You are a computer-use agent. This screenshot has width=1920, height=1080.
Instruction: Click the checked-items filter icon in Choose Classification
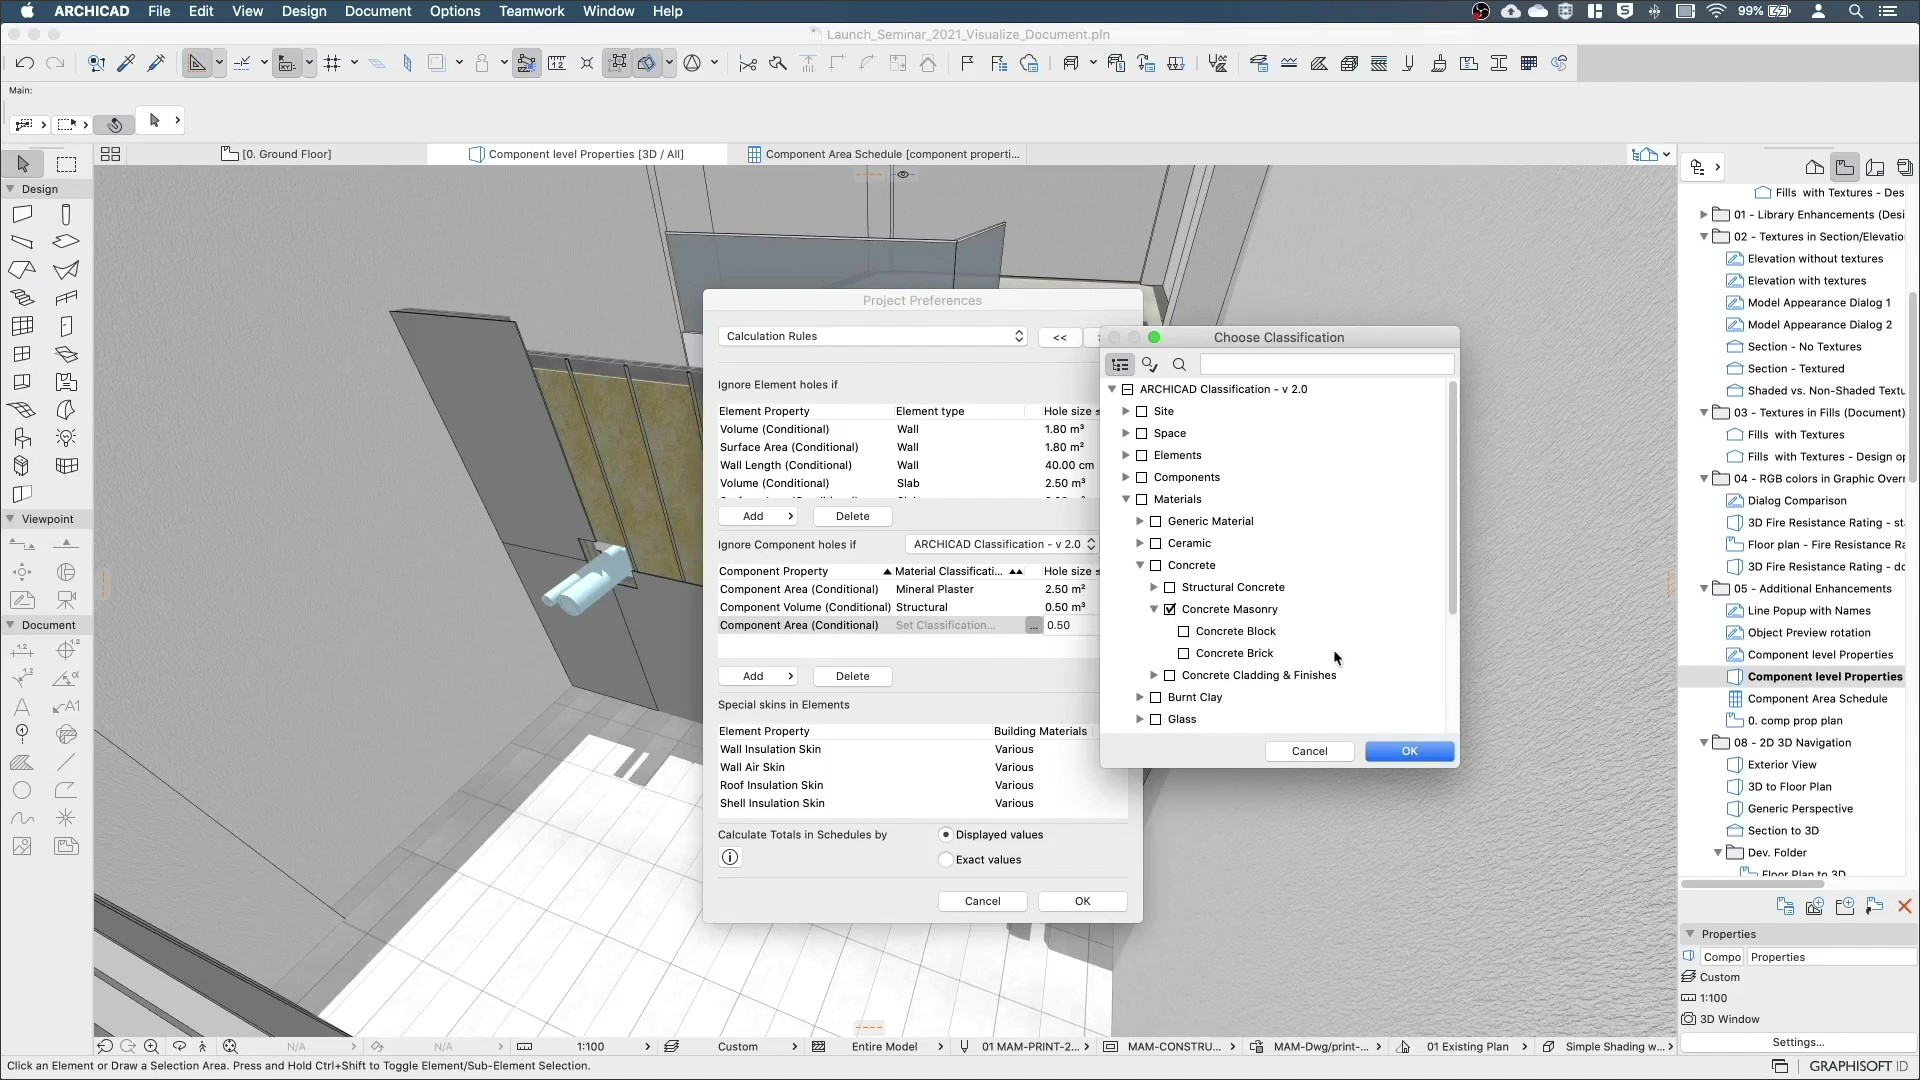(1150, 365)
